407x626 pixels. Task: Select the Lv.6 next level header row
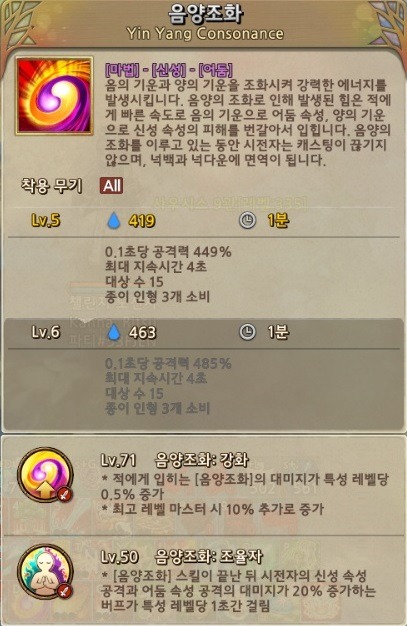[204, 333]
